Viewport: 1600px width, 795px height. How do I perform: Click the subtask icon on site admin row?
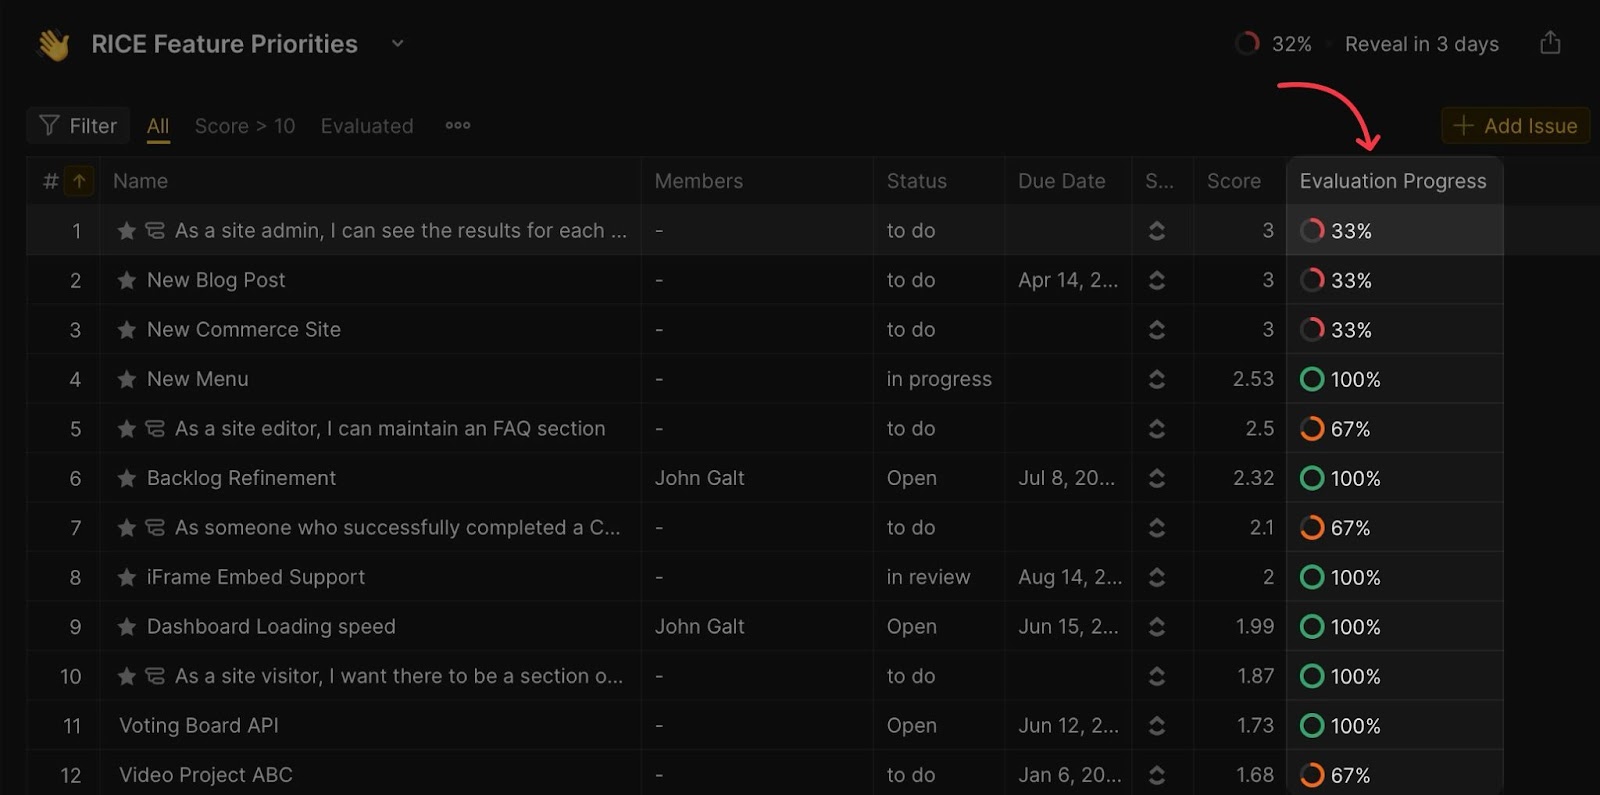pyautogui.click(x=155, y=231)
